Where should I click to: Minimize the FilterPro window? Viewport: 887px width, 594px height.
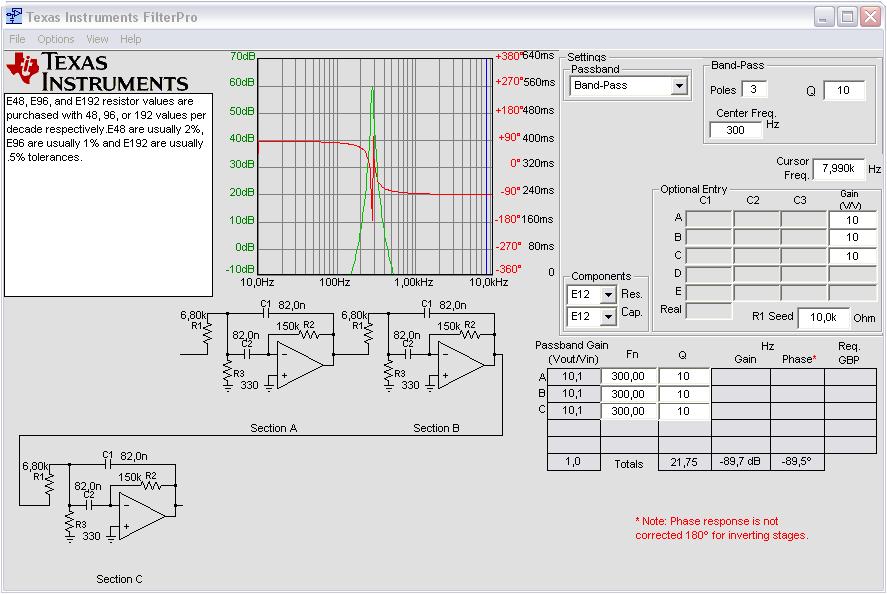824,17
